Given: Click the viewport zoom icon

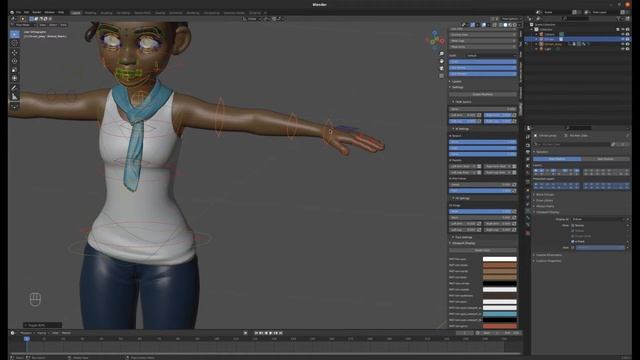Looking at the screenshot, I should tap(442, 53).
